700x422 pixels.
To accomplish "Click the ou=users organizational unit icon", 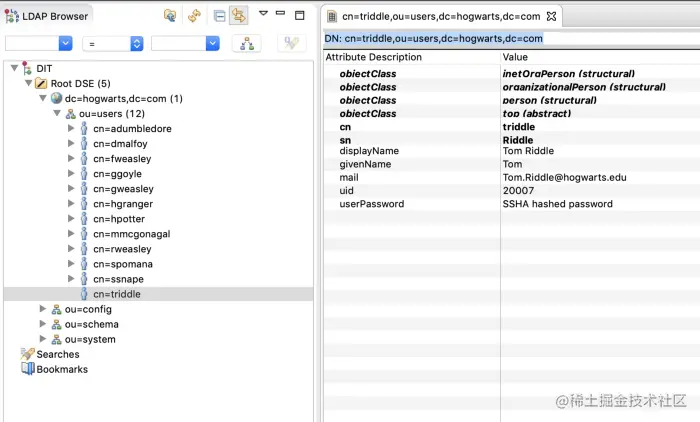I will pyautogui.click(x=71, y=113).
